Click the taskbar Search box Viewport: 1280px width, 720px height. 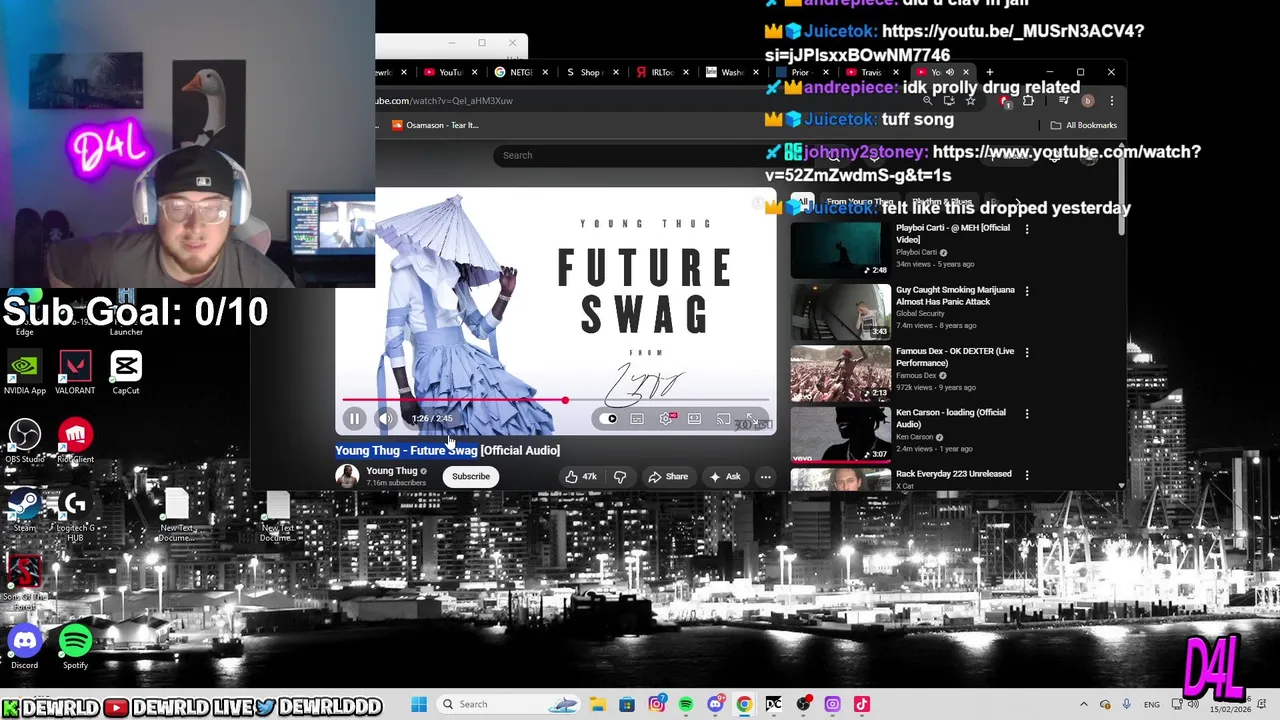pyautogui.click(x=509, y=704)
